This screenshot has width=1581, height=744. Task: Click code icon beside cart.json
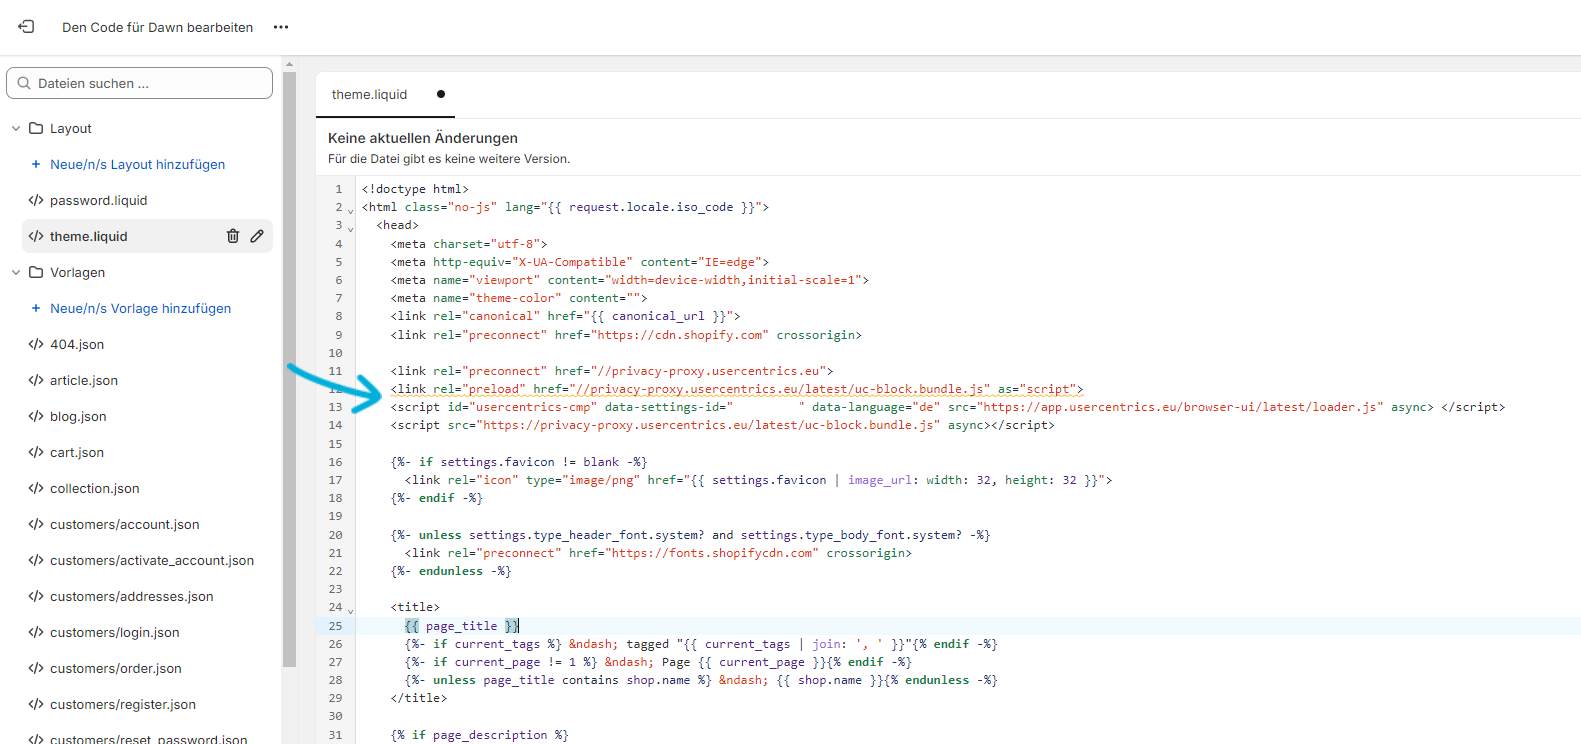[x=36, y=452]
